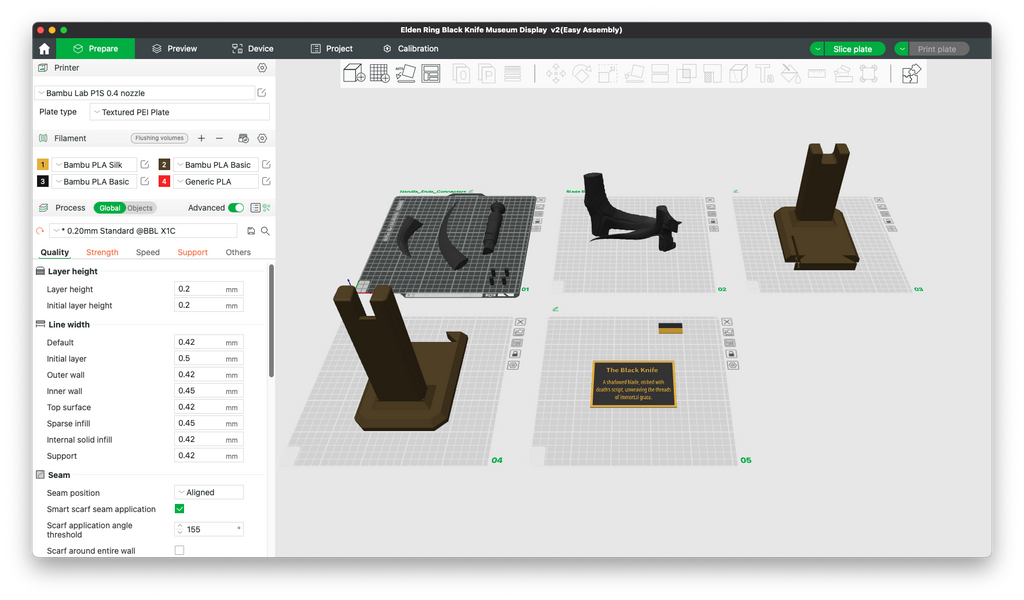Select the Text shape tool
Viewport: 1024px width, 600px height.
point(765,73)
